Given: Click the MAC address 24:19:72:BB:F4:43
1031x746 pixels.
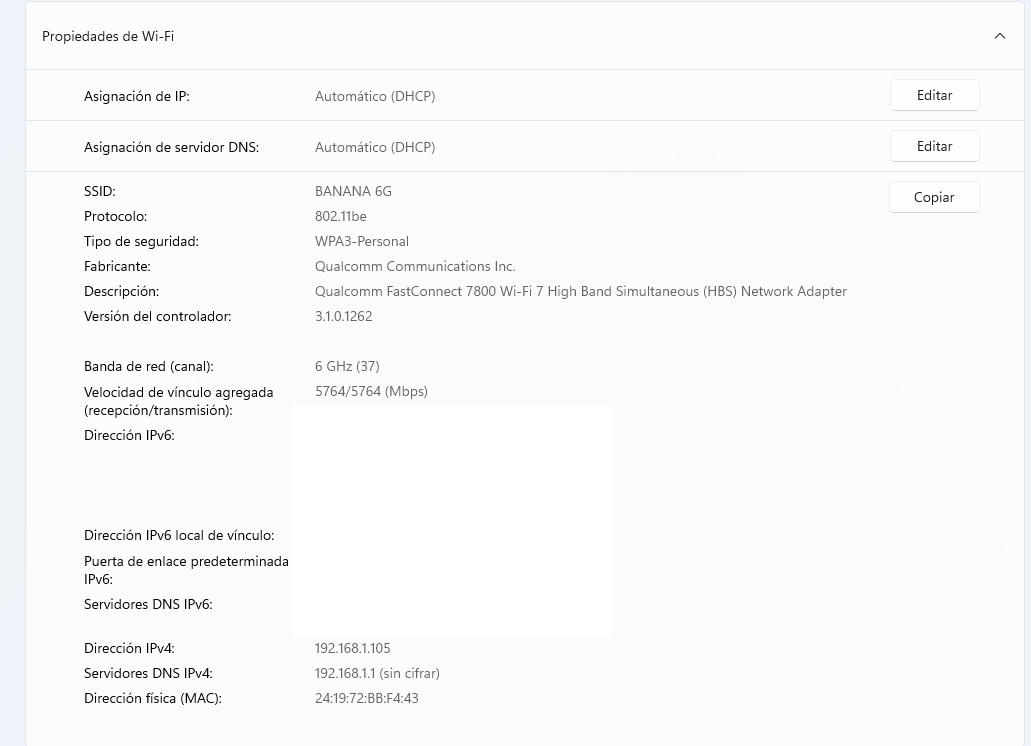Looking at the screenshot, I should 367,698.
